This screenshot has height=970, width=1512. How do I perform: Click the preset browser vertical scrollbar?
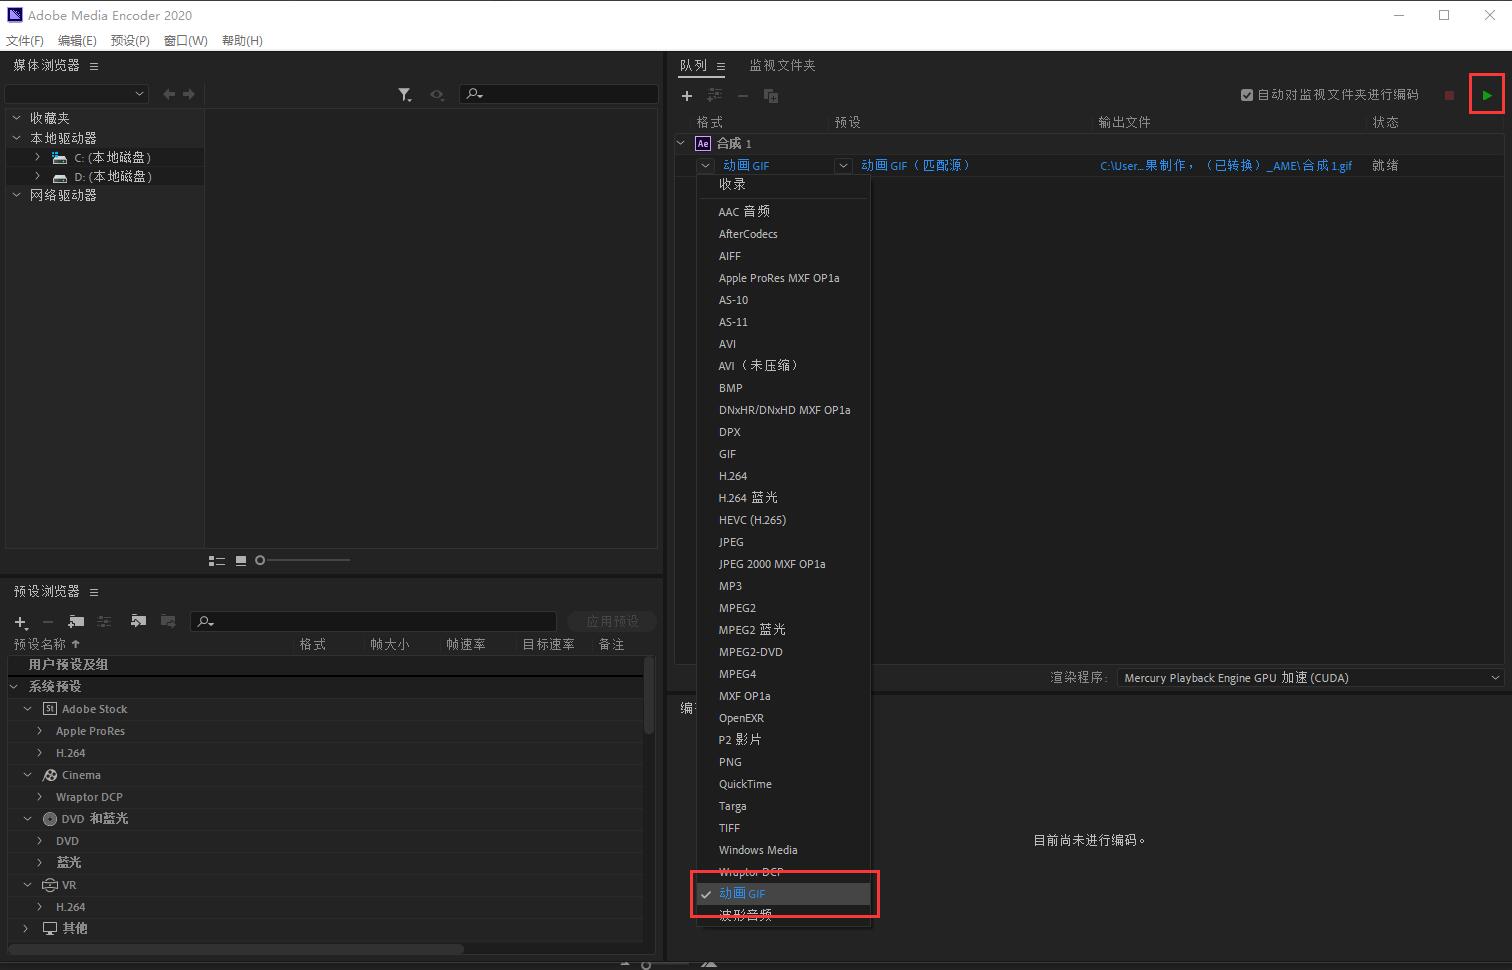(649, 696)
